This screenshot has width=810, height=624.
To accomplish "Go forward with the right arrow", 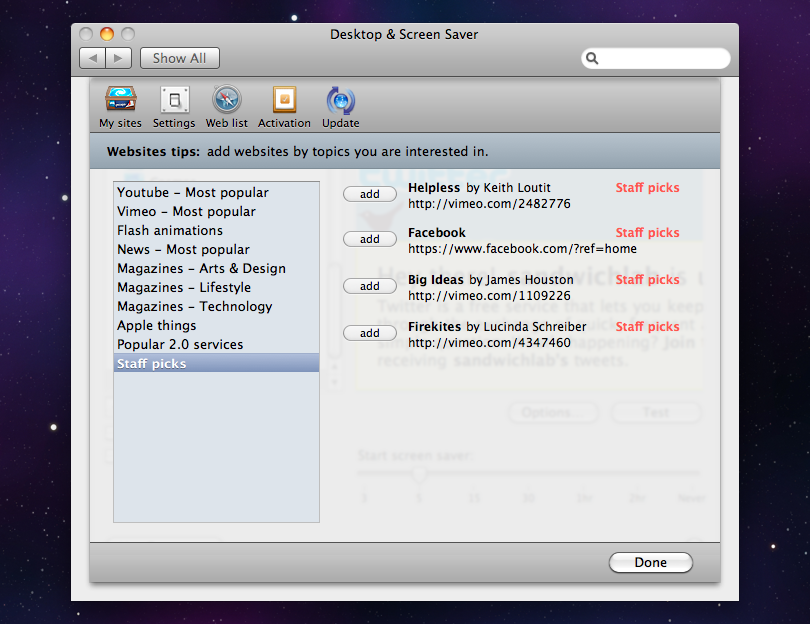I will click(x=118, y=59).
